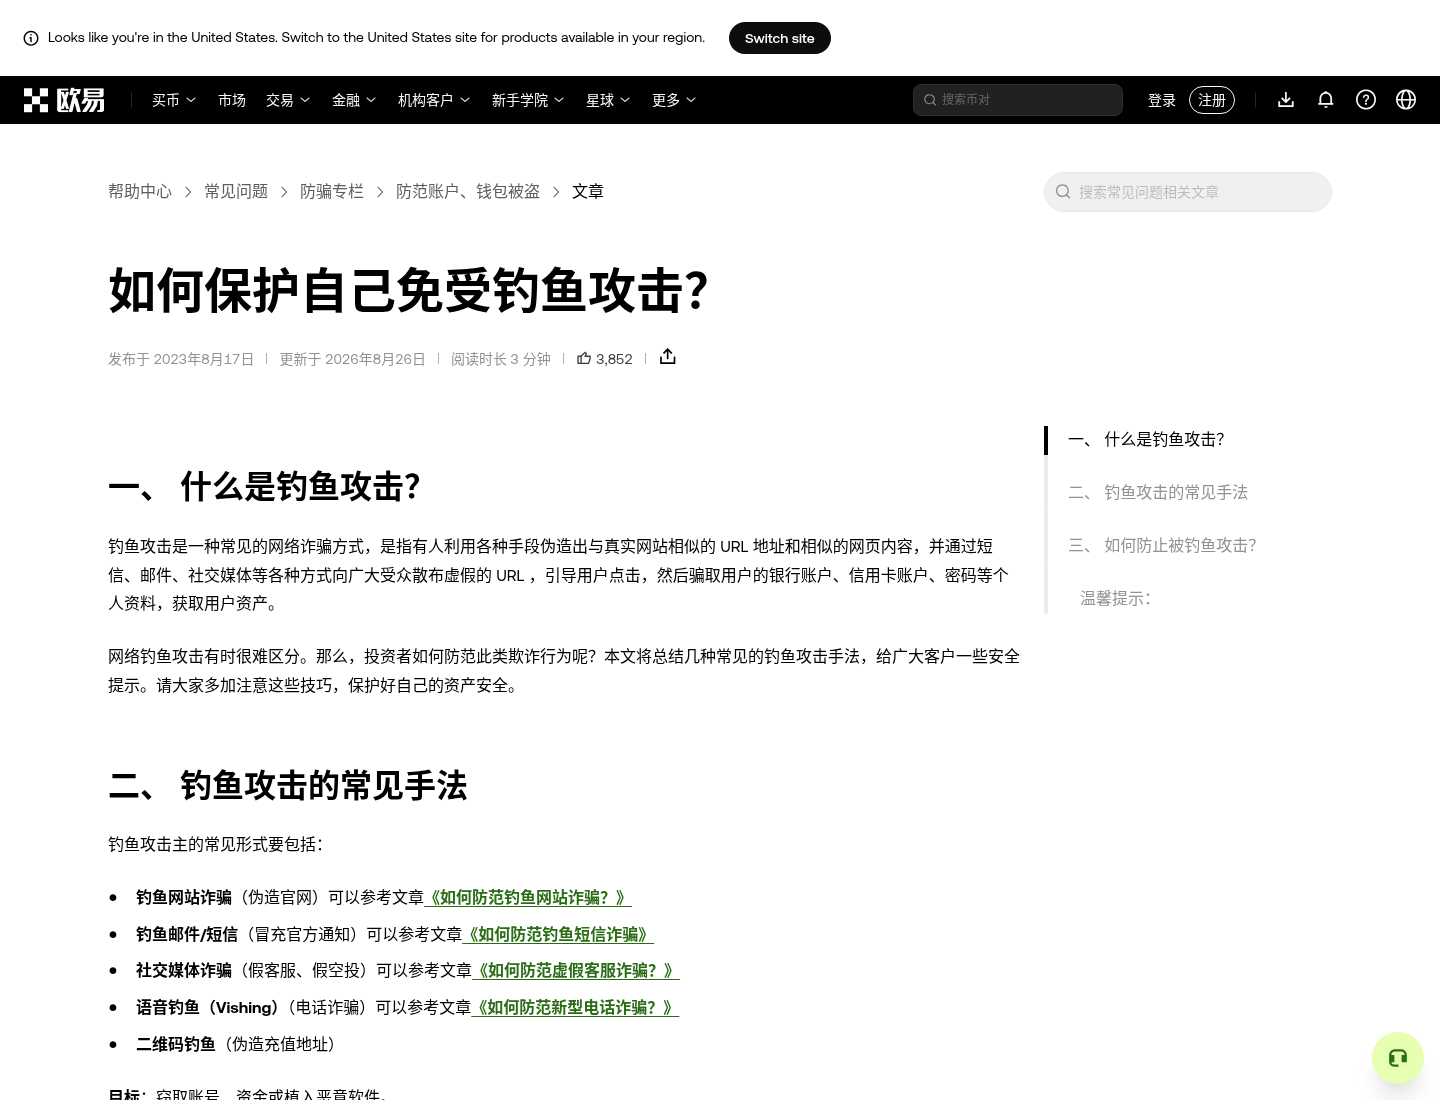Jump to 三、如何防止被钓鱼攻击? in contents

[1162, 545]
